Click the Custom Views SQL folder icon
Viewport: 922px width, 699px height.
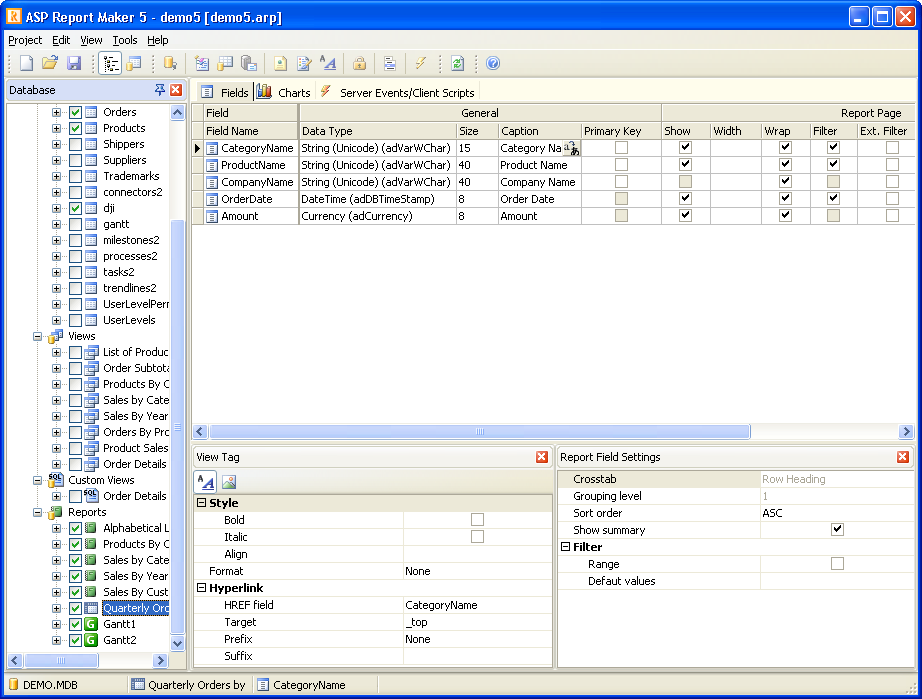tap(55, 480)
